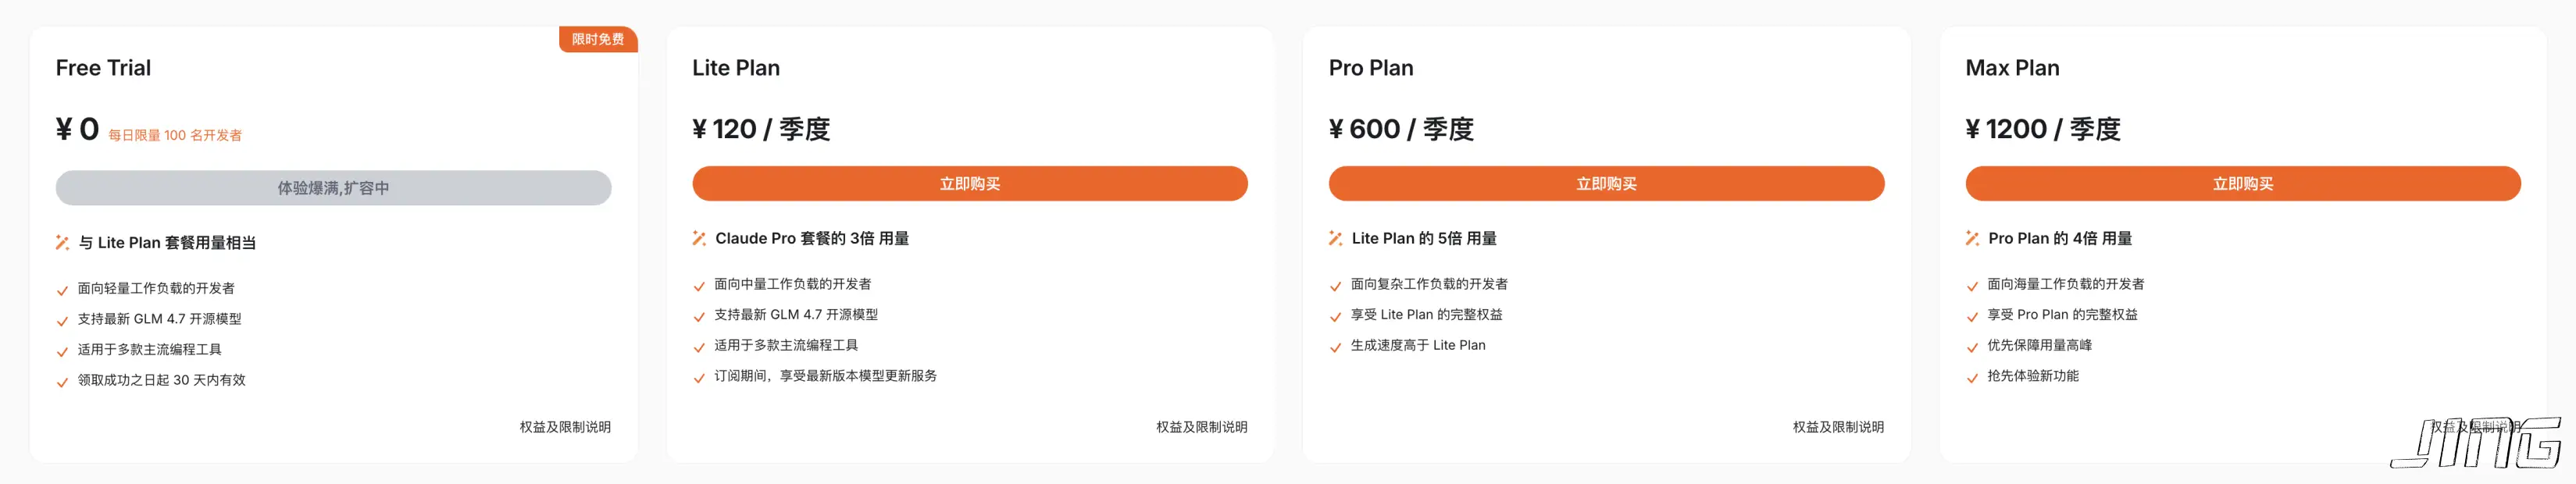Click the checkmark beside '领取成功之日起 30 天内有效'

point(62,380)
